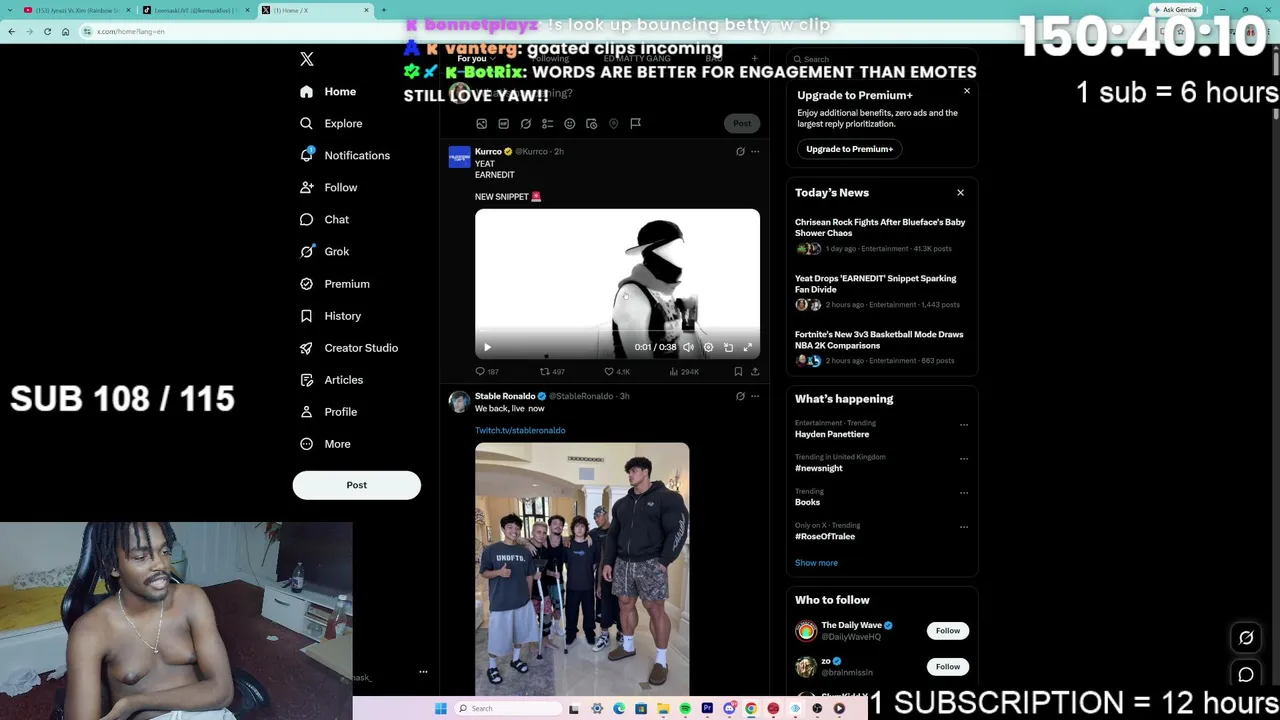
Task: Dismiss the Upgrade to Premium+ card
Action: (967, 91)
